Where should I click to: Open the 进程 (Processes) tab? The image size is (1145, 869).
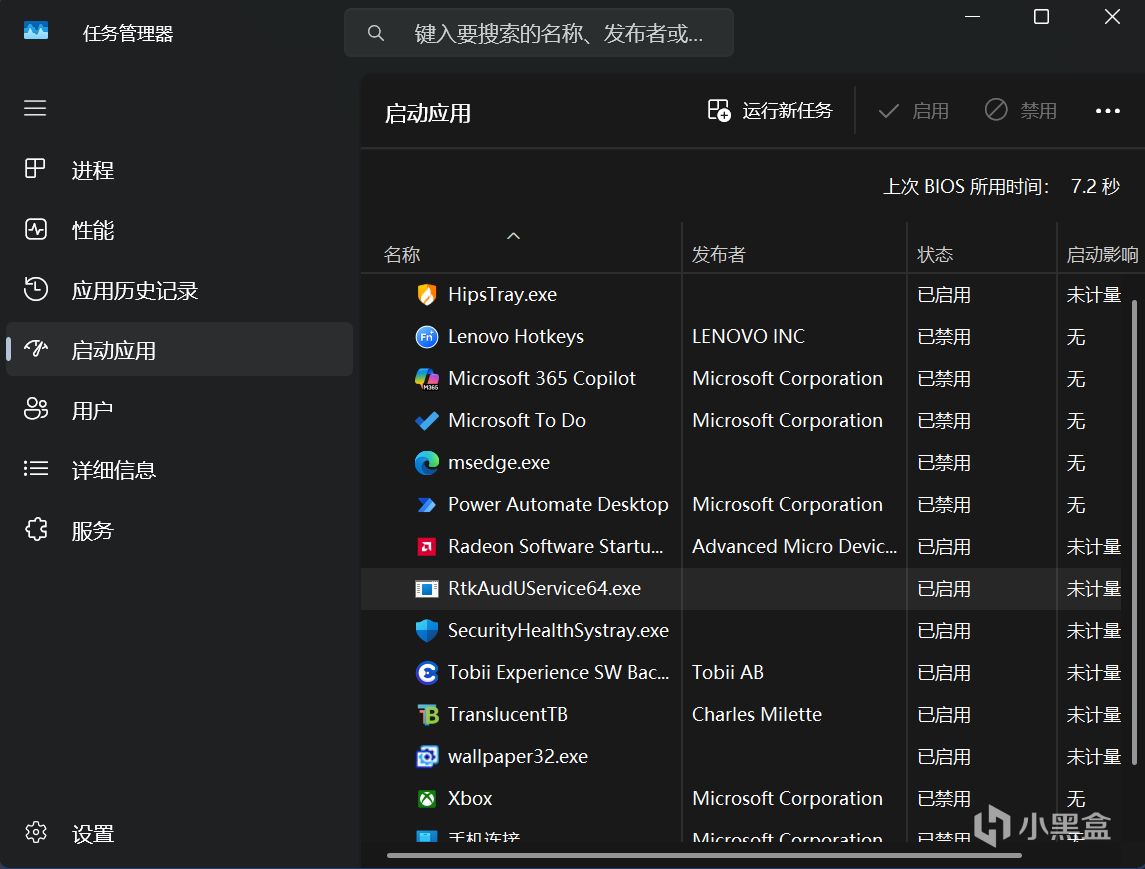[x=92, y=171]
